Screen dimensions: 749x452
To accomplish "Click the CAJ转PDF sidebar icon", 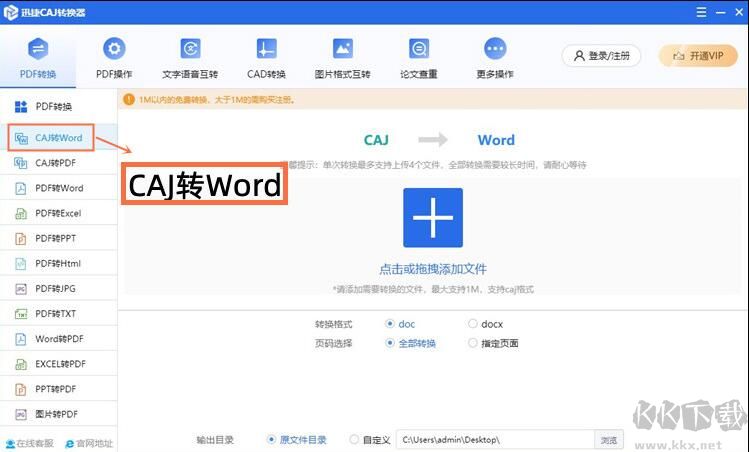I will (21, 163).
